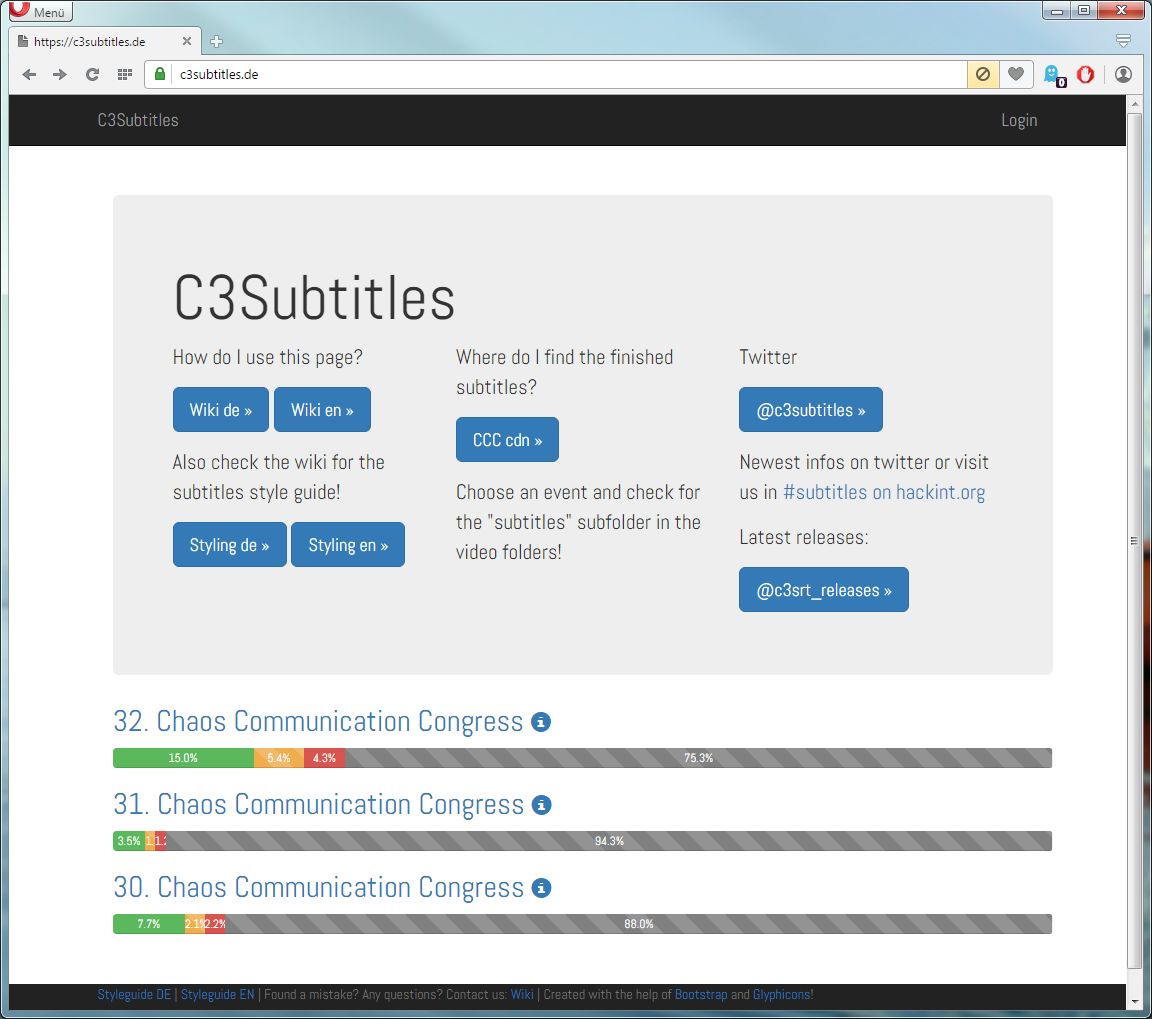Click the 5.4% orange progress segment

[279, 757]
